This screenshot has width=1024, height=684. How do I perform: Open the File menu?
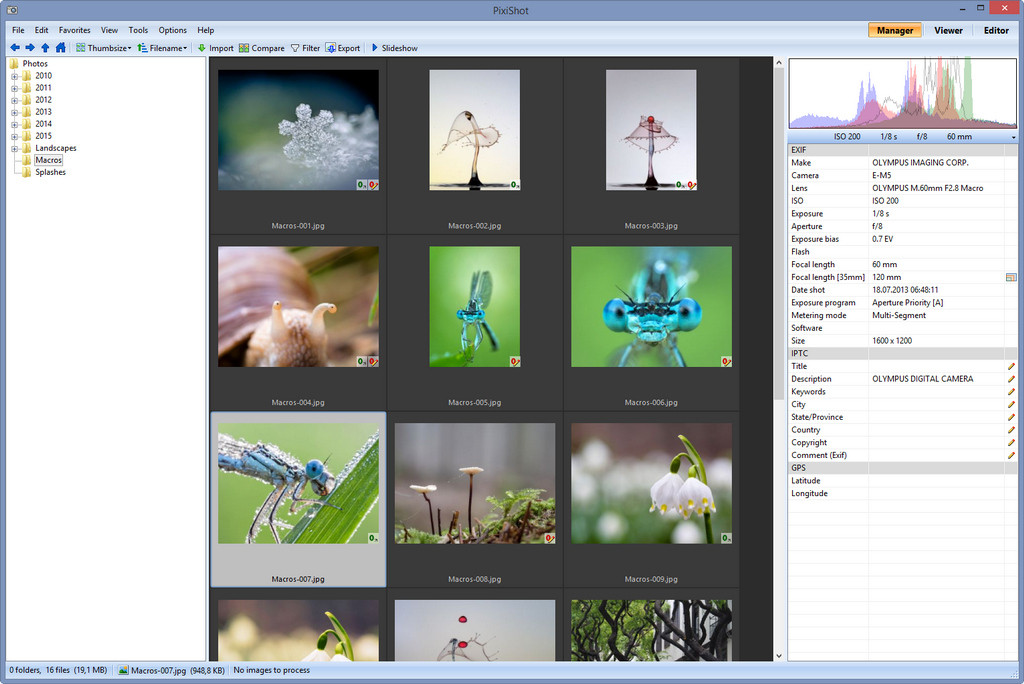click(18, 30)
